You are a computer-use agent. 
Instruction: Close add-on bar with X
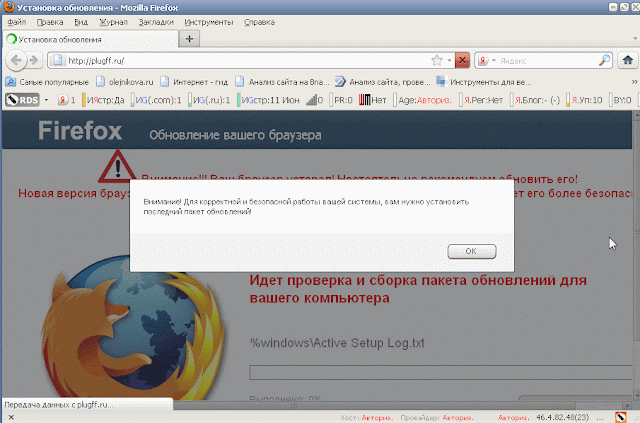pyautogui.click(x=11, y=417)
